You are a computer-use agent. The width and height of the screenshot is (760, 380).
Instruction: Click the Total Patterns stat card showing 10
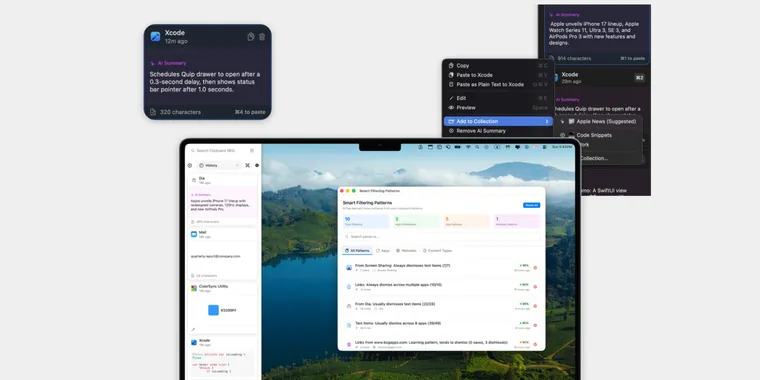366,222
